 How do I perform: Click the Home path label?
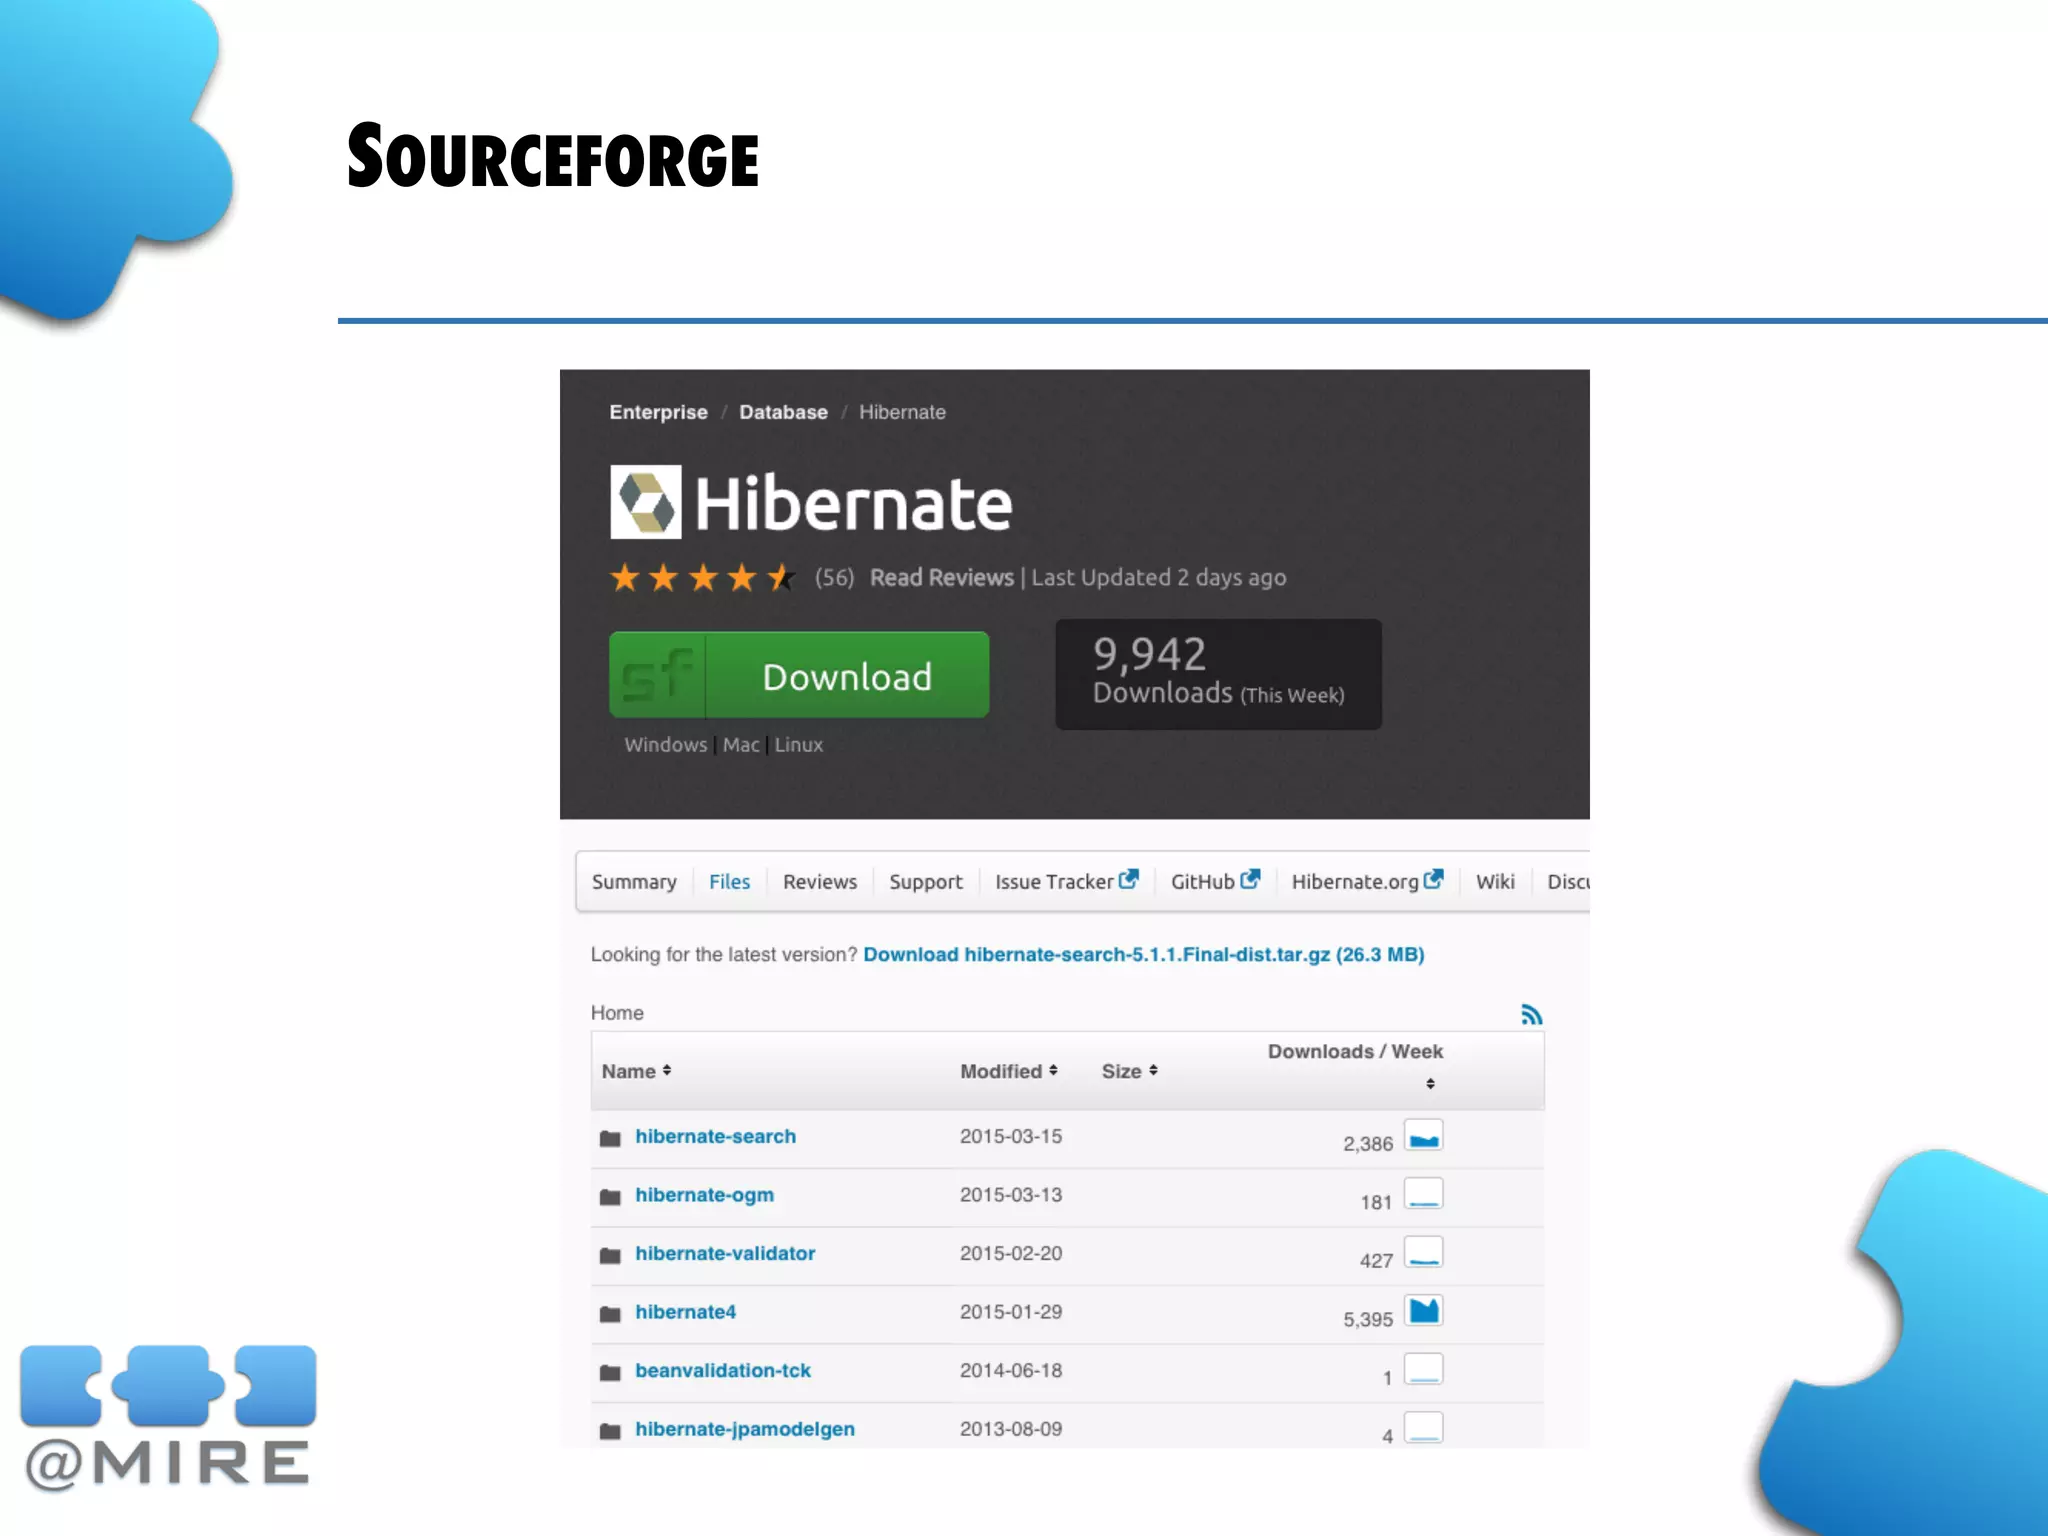617,1013
